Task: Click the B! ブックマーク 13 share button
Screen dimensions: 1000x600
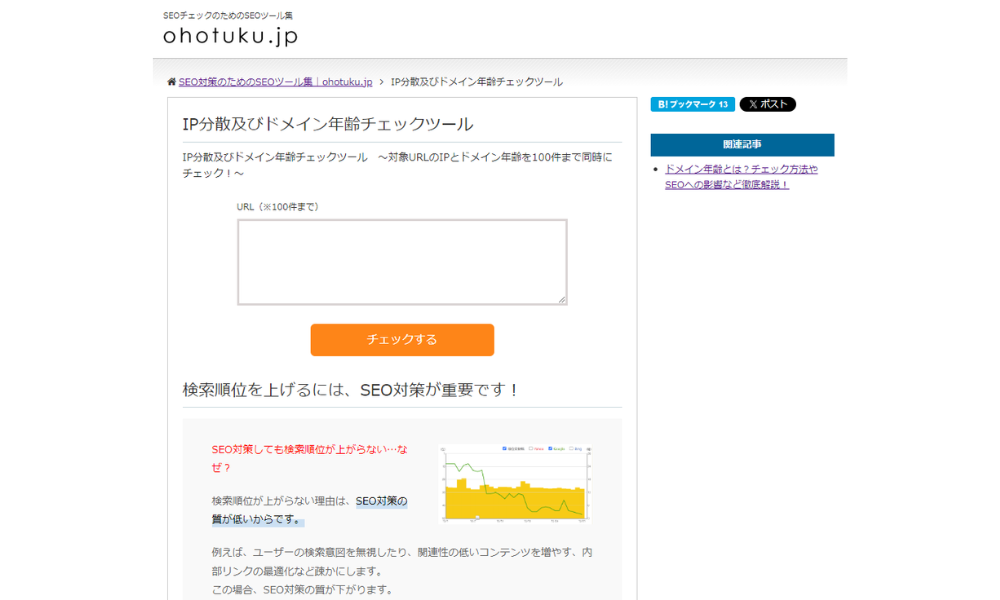Action: [x=691, y=104]
